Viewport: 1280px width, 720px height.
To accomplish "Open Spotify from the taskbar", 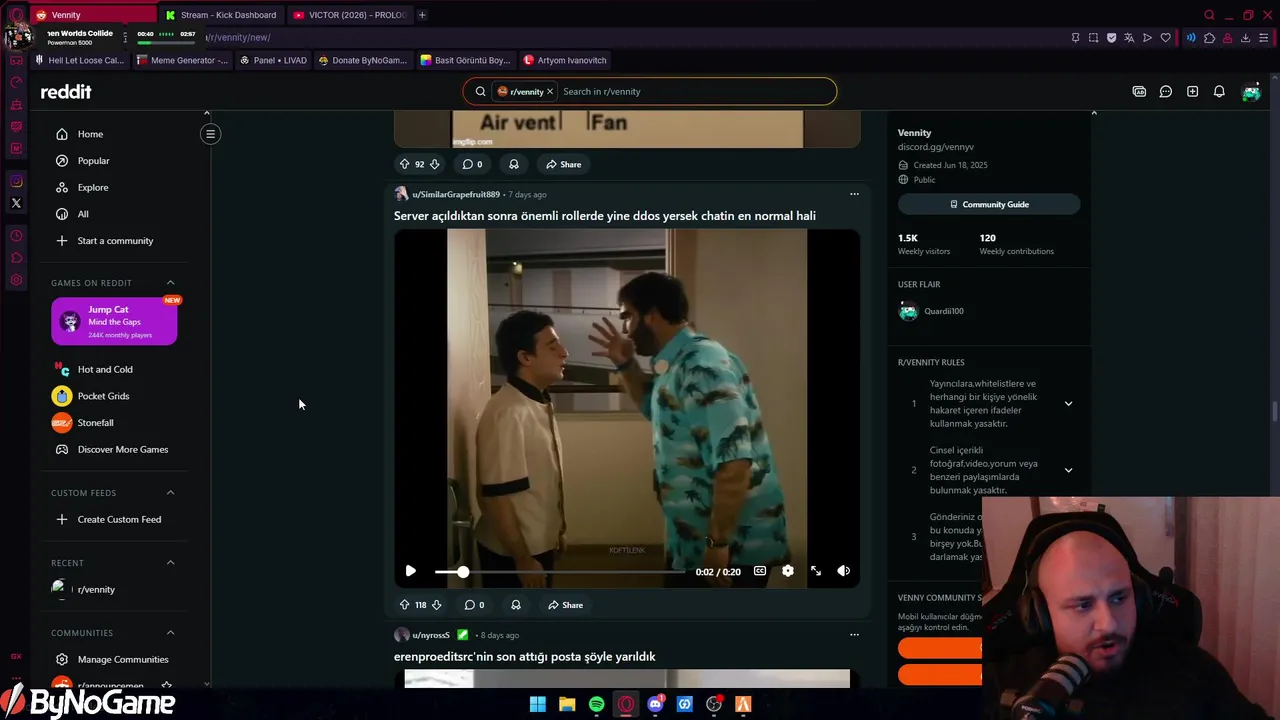I will (596, 704).
